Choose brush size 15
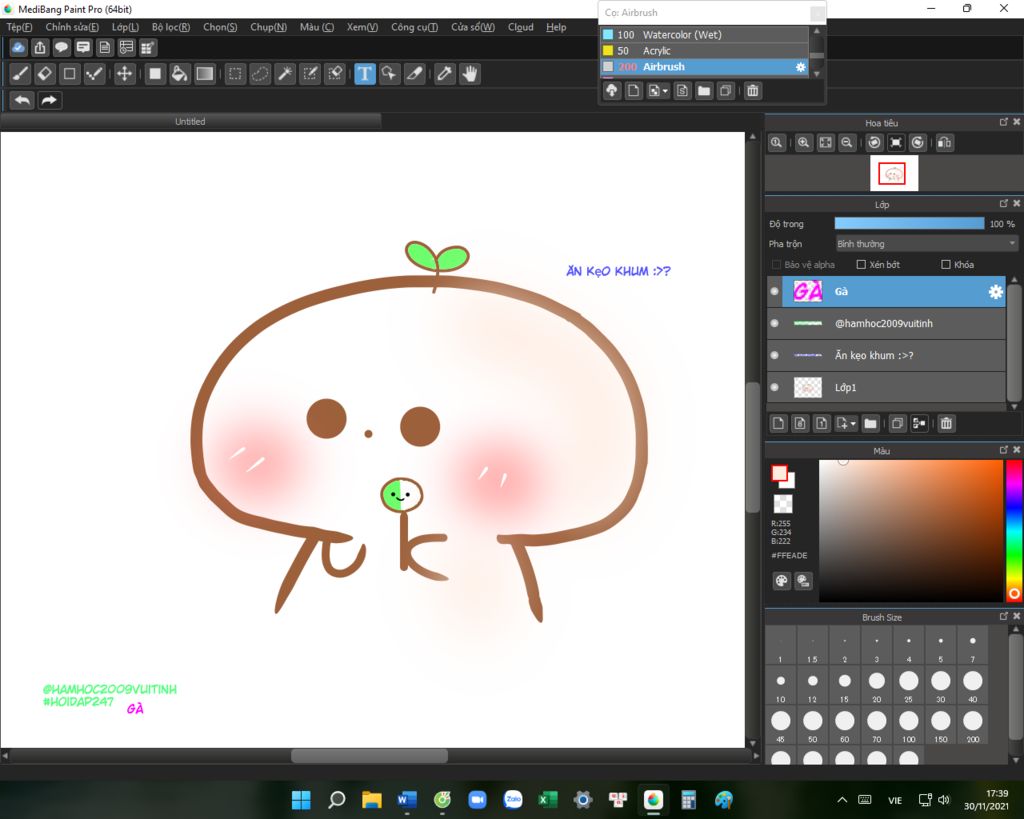The width and height of the screenshot is (1024, 819). click(x=844, y=684)
